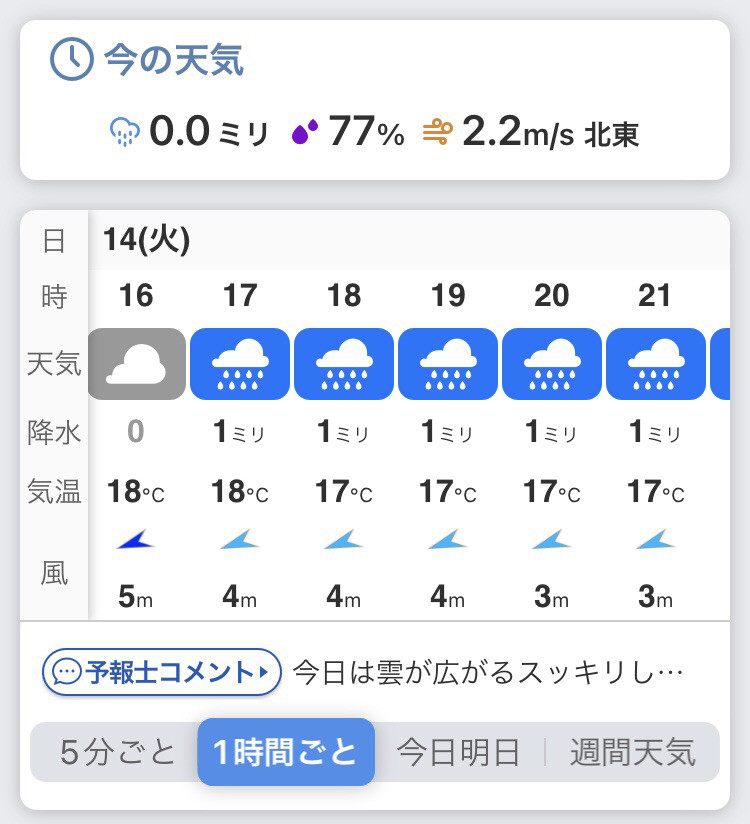Click the rain cloud precipitation icon by 0.0ミリ
This screenshot has width=750, height=824.
click(x=125, y=132)
